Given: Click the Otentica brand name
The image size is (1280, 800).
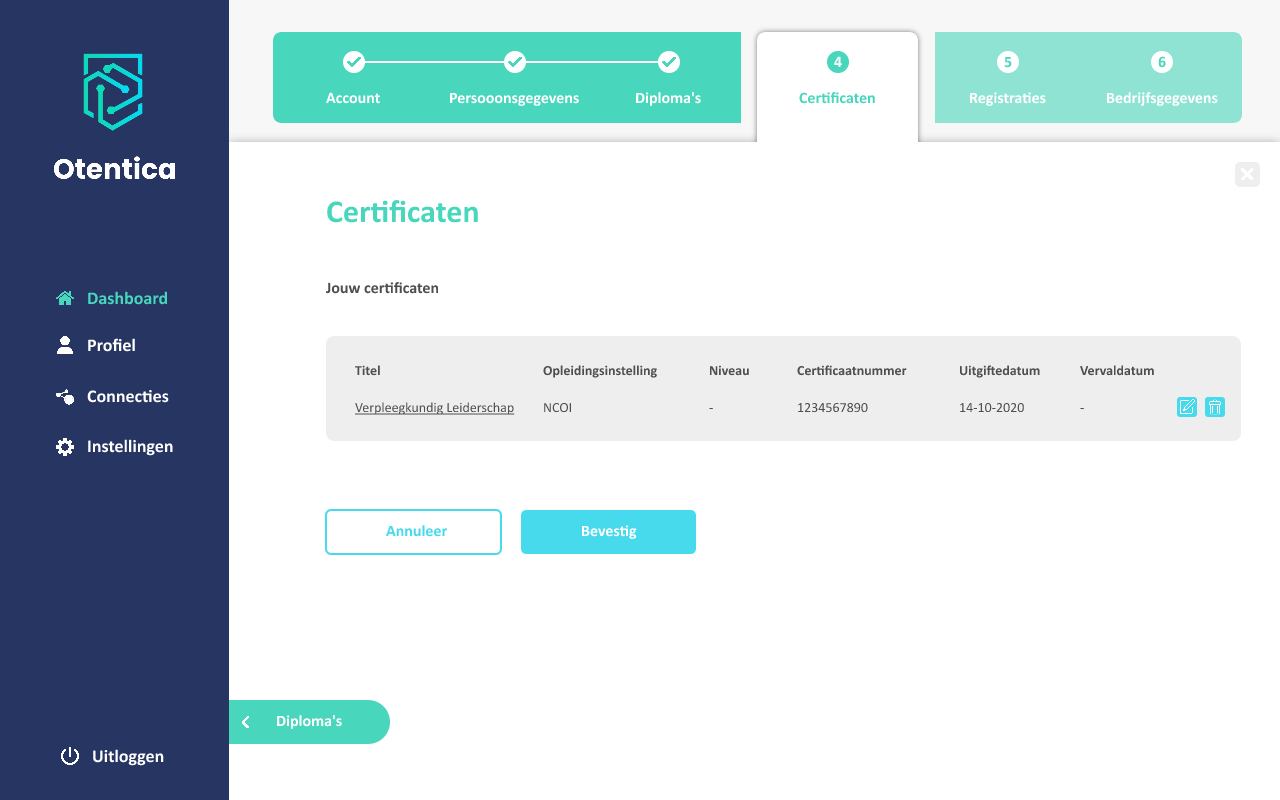Looking at the screenshot, I should [114, 169].
